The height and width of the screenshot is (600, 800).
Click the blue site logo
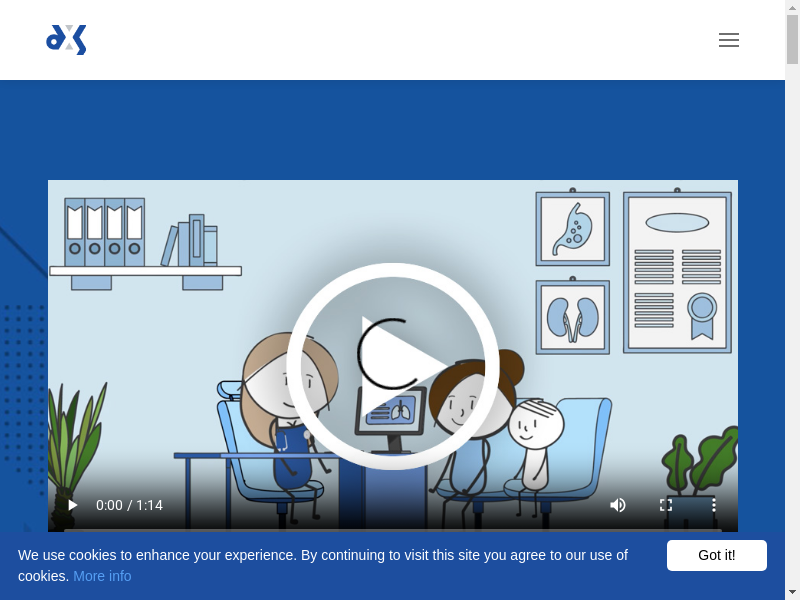click(x=66, y=40)
